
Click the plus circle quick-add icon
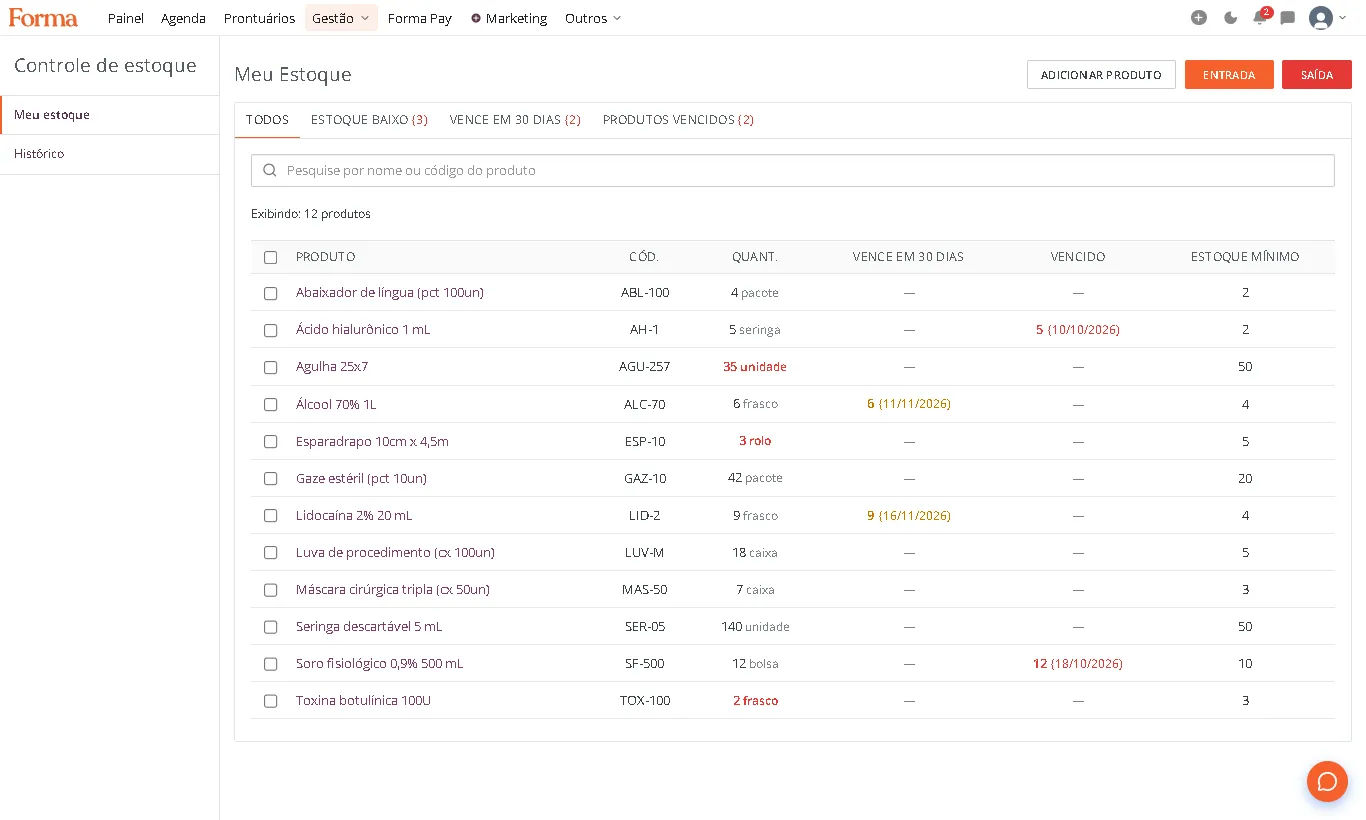pos(1199,18)
